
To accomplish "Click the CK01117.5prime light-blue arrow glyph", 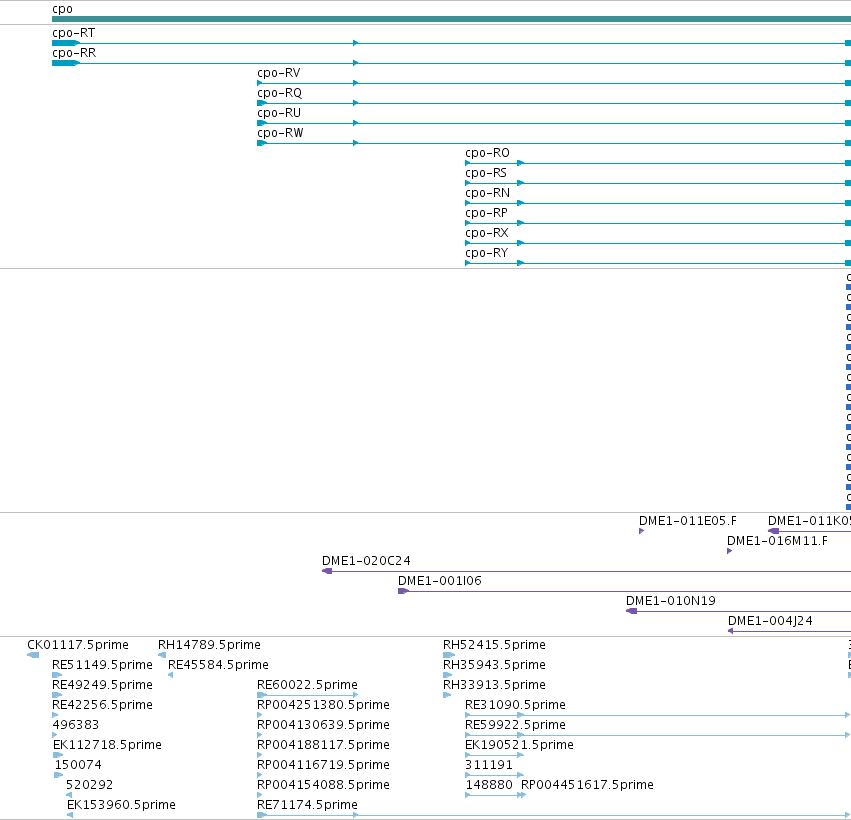I will (33, 655).
